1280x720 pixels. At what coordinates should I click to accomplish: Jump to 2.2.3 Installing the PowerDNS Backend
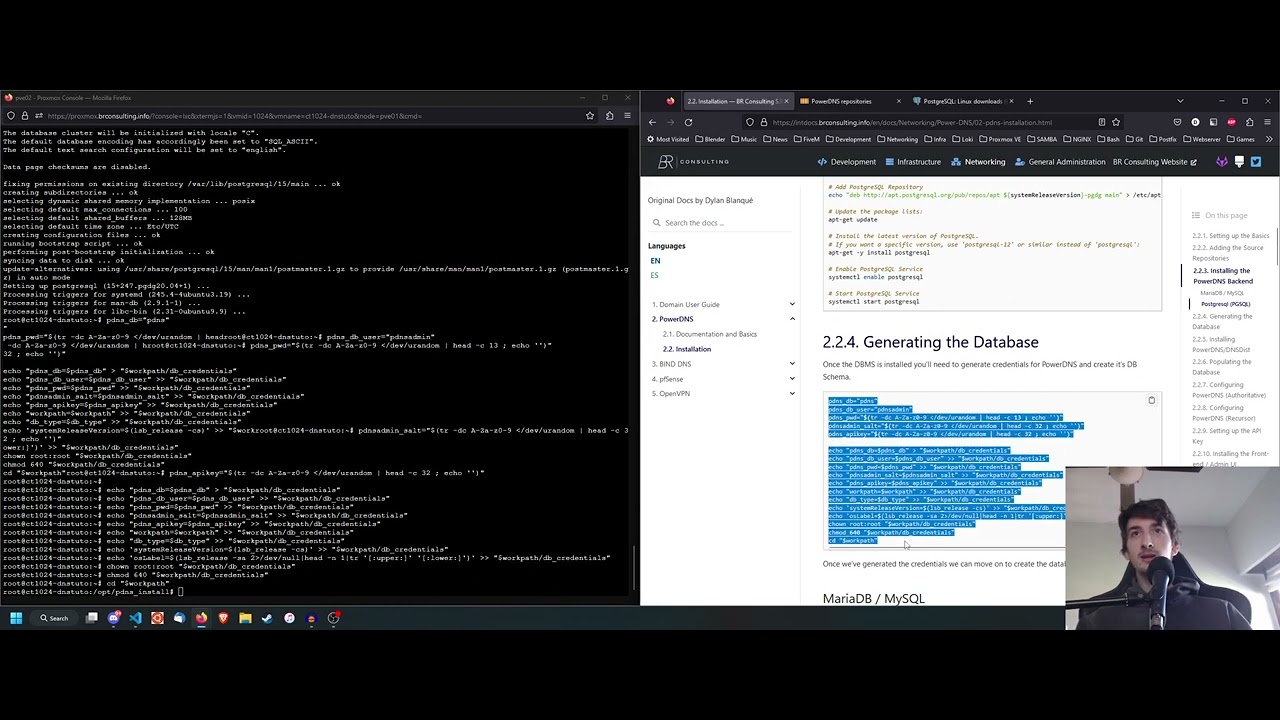point(1222,276)
